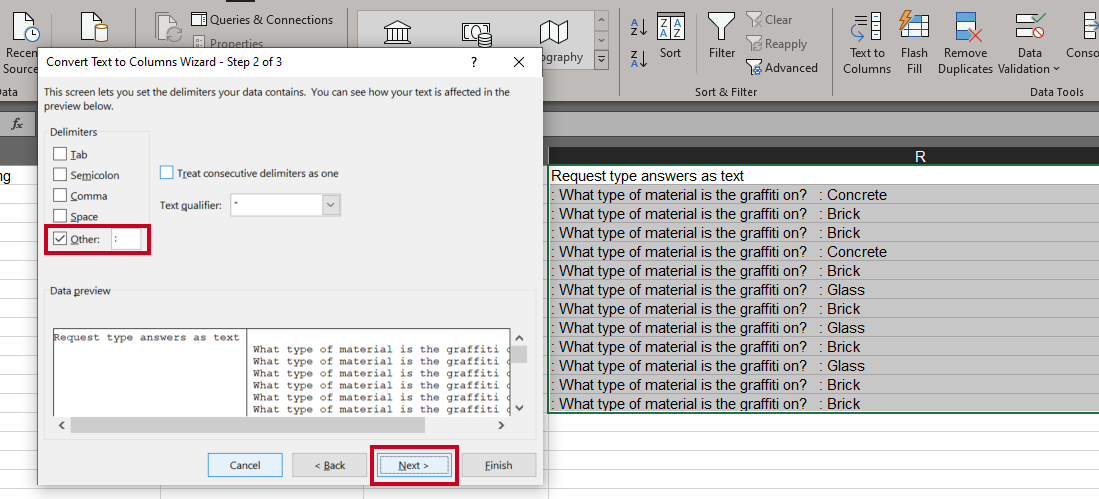Select the Stocks data type icon
Screen dimensions: 1099x499
[398, 32]
